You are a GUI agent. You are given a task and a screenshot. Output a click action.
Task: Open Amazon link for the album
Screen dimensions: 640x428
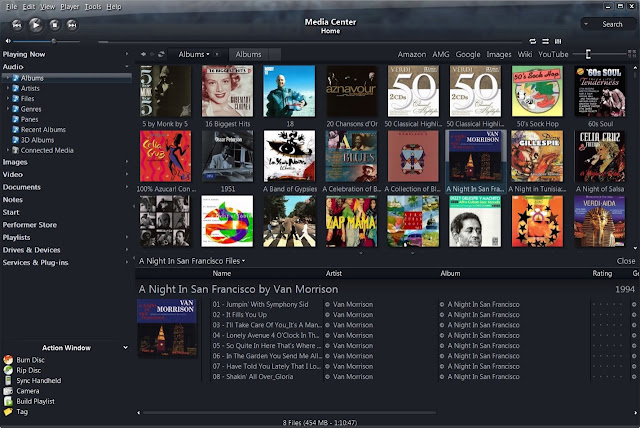coord(412,54)
